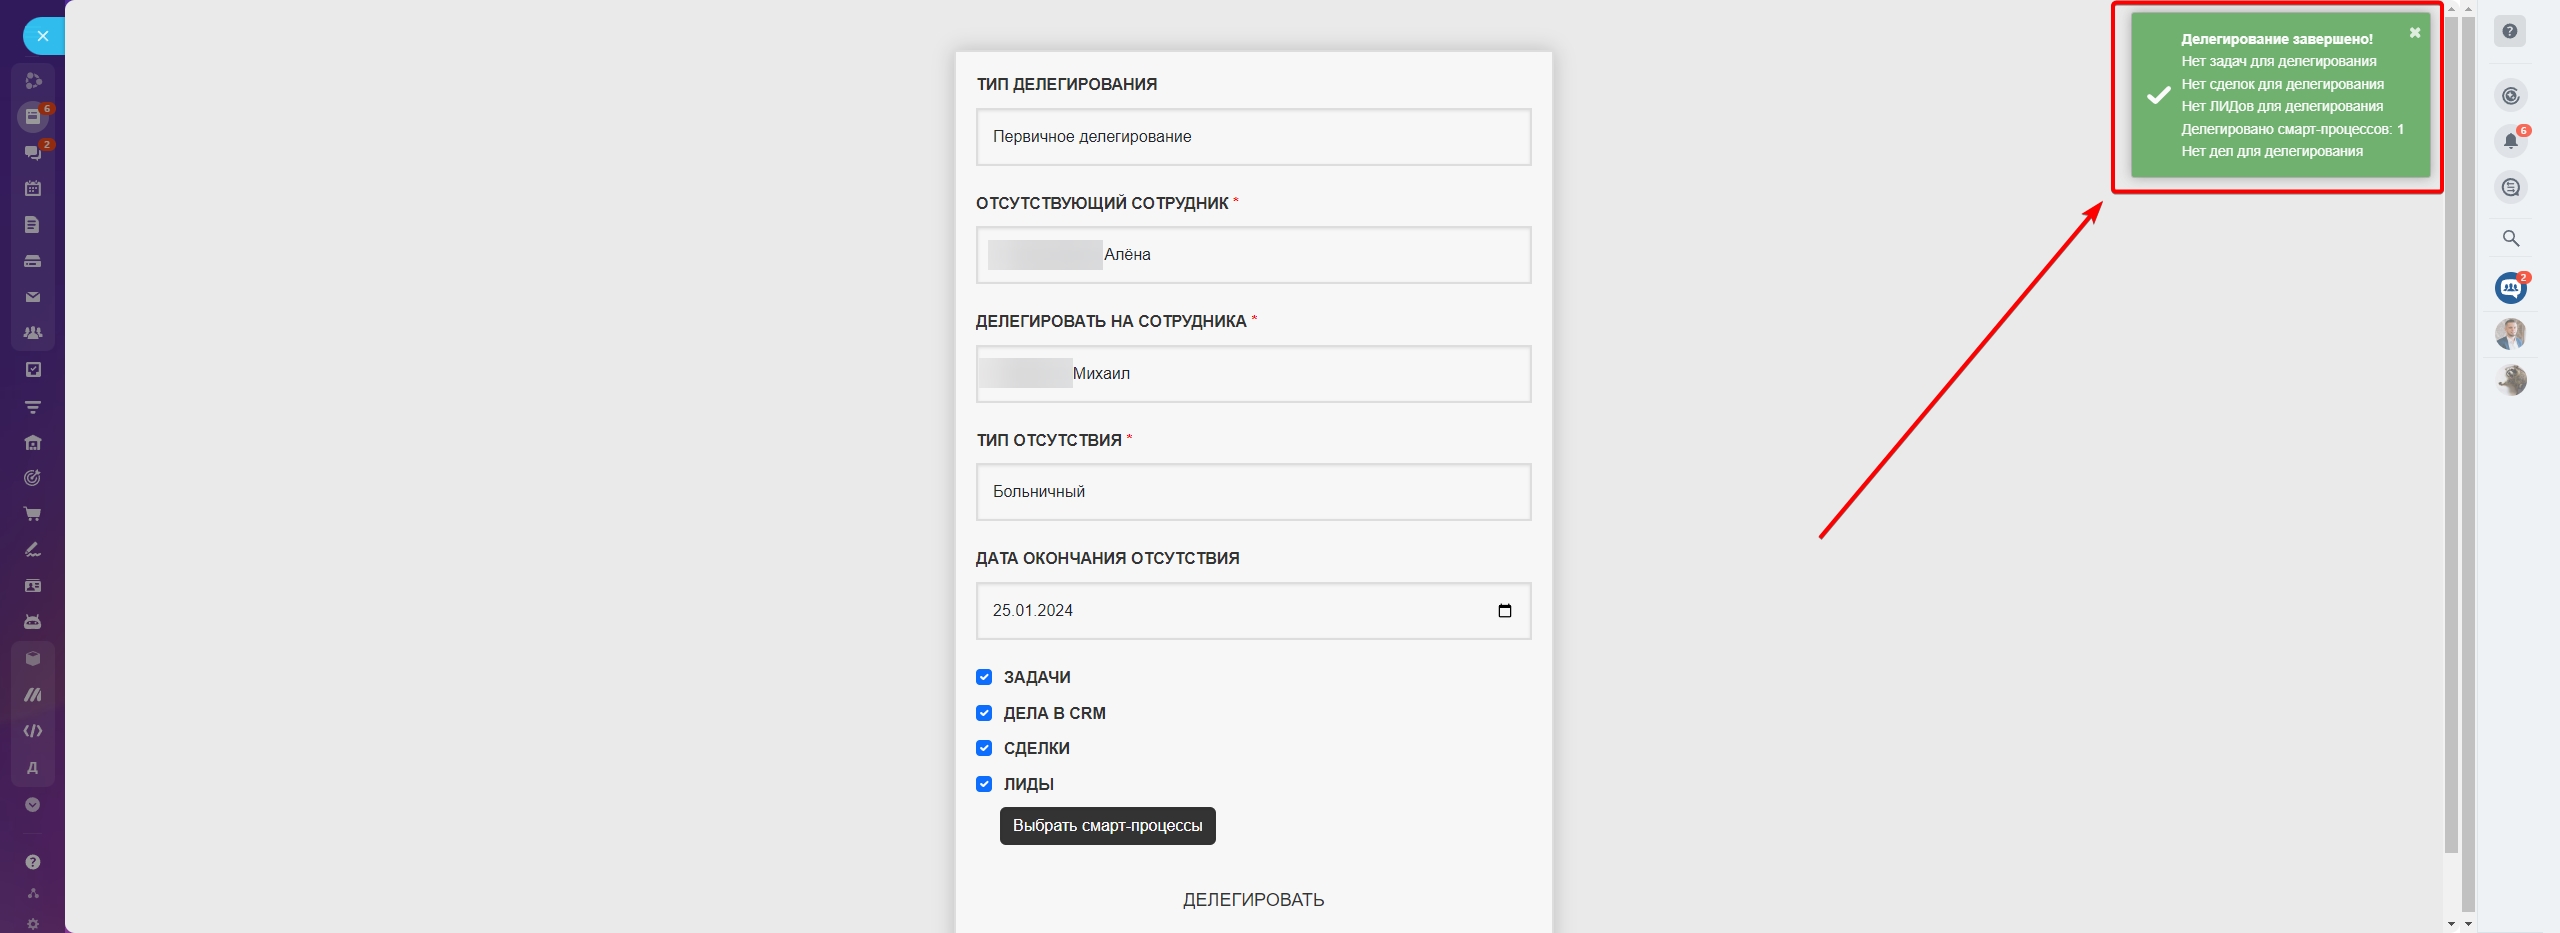Click the search magnifier icon

click(2510, 238)
